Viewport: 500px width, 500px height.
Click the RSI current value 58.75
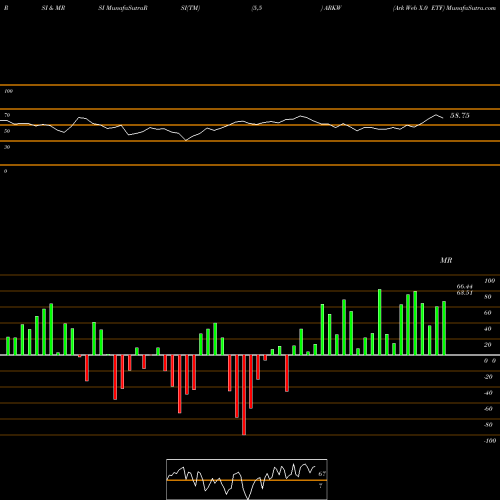click(460, 116)
